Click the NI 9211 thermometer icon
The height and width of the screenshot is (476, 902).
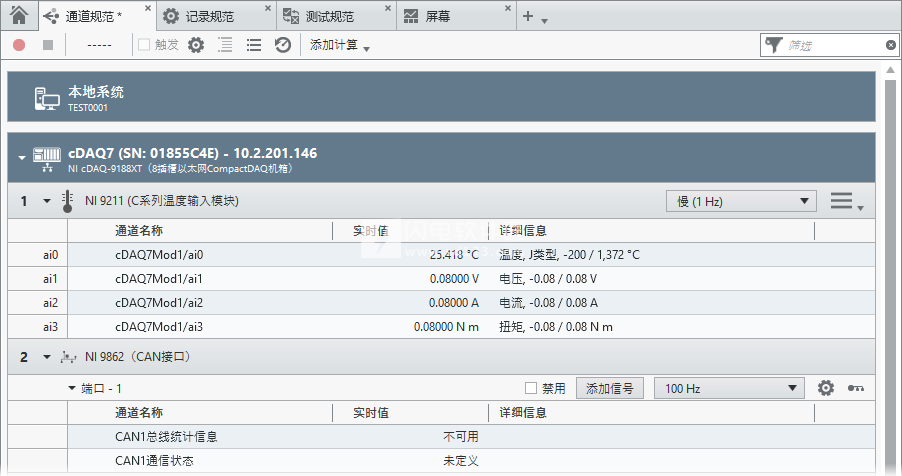[x=67, y=201]
